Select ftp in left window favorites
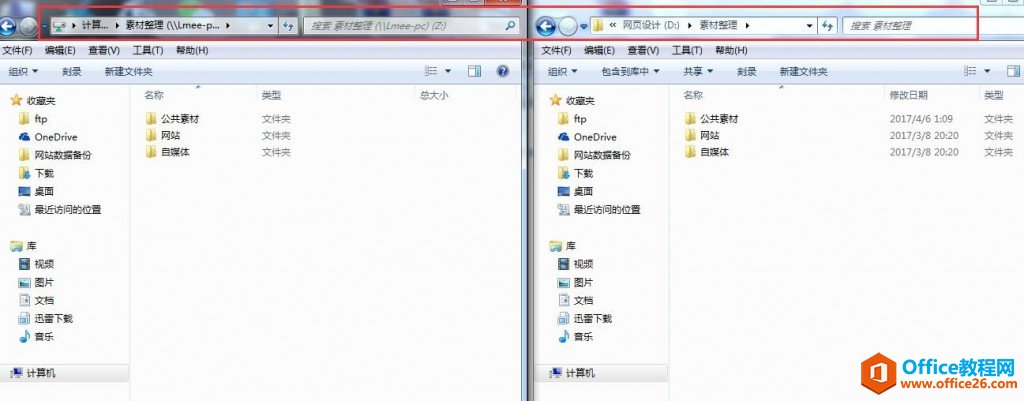The height and width of the screenshot is (401, 1024). 33,119
